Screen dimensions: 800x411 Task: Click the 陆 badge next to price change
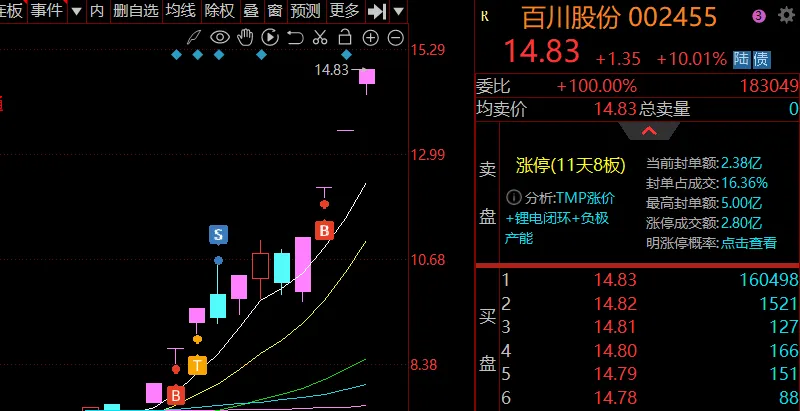click(x=741, y=59)
